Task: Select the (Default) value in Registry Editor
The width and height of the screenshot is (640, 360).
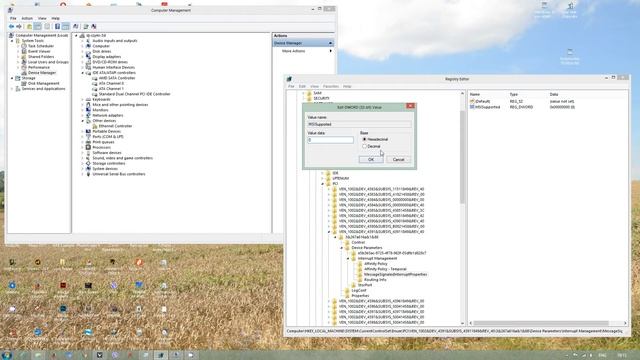Action: click(x=482, y=101)
